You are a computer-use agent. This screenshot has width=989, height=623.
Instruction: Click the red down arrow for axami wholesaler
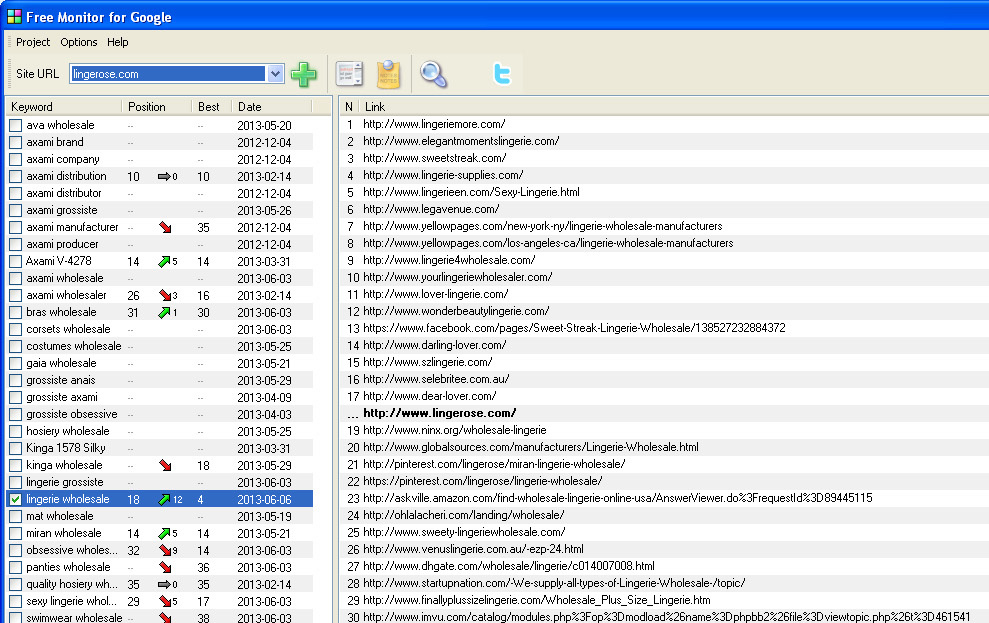click(x=165, y=295)
